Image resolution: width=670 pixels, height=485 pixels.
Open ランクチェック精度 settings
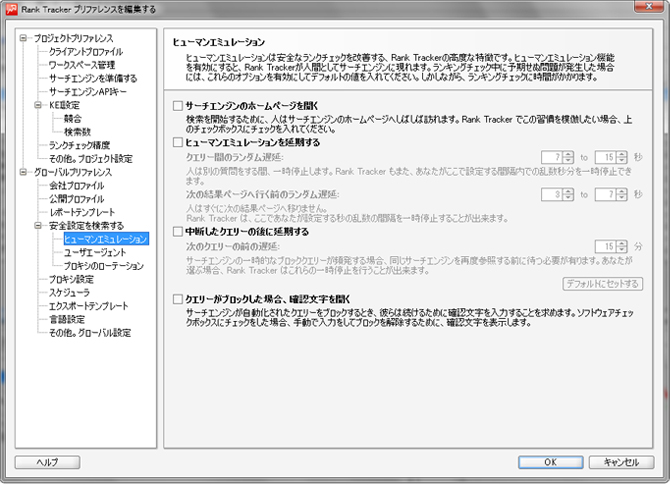[x=79, y=145]
